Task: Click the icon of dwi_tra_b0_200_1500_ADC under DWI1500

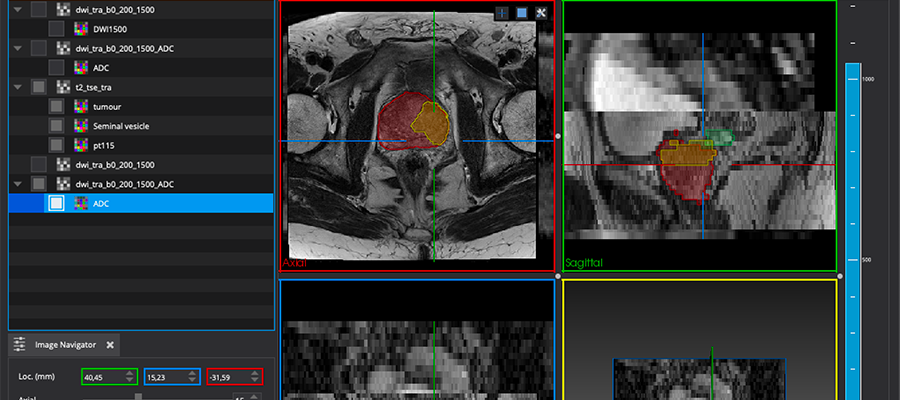Action: point(63,48)
